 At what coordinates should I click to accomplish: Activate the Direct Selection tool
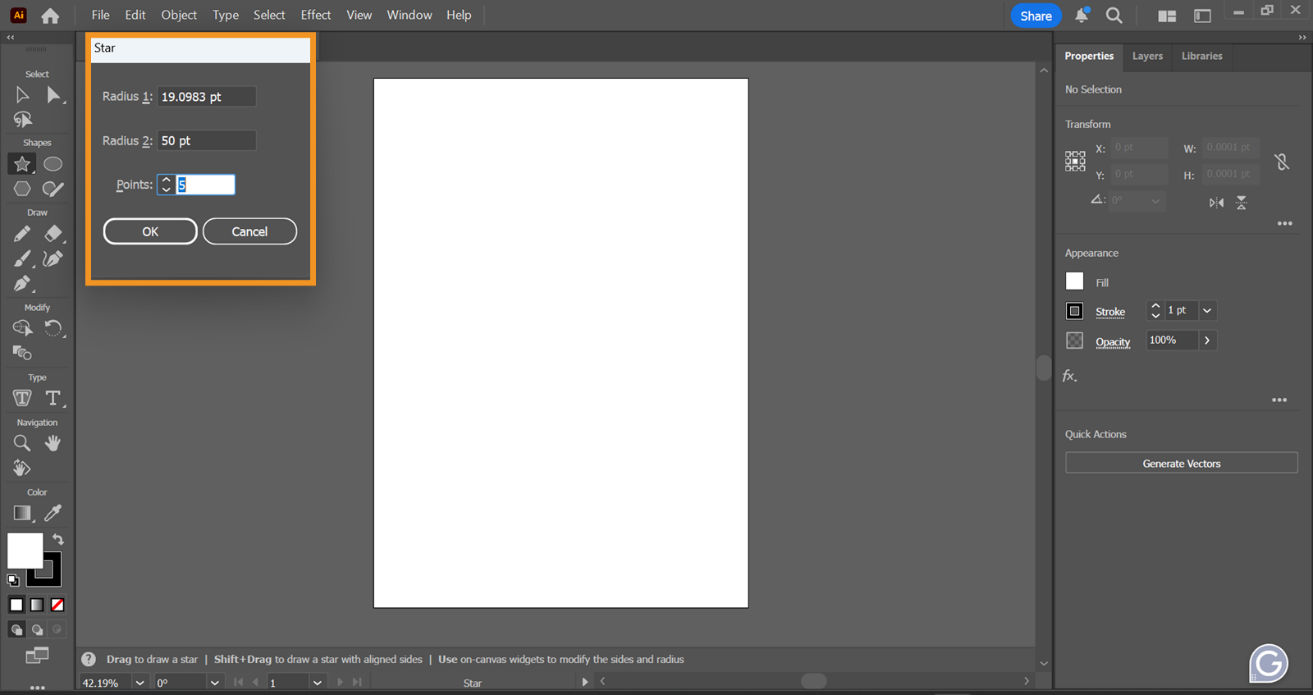[x=52, y=95]
